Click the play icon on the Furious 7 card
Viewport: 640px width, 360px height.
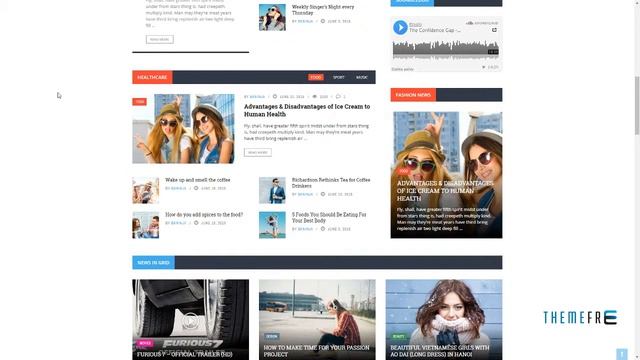tap(190, 321)
